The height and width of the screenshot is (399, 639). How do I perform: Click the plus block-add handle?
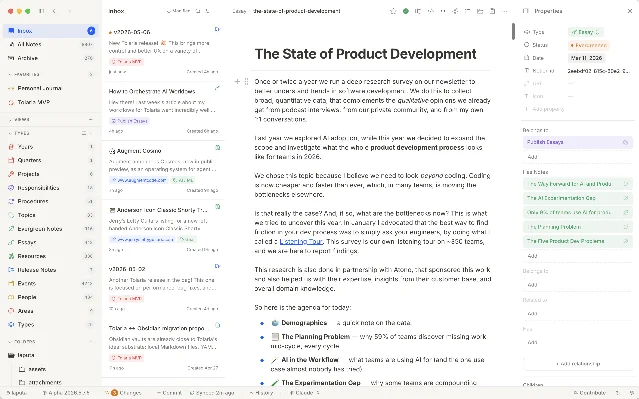[x=237, y=82]
